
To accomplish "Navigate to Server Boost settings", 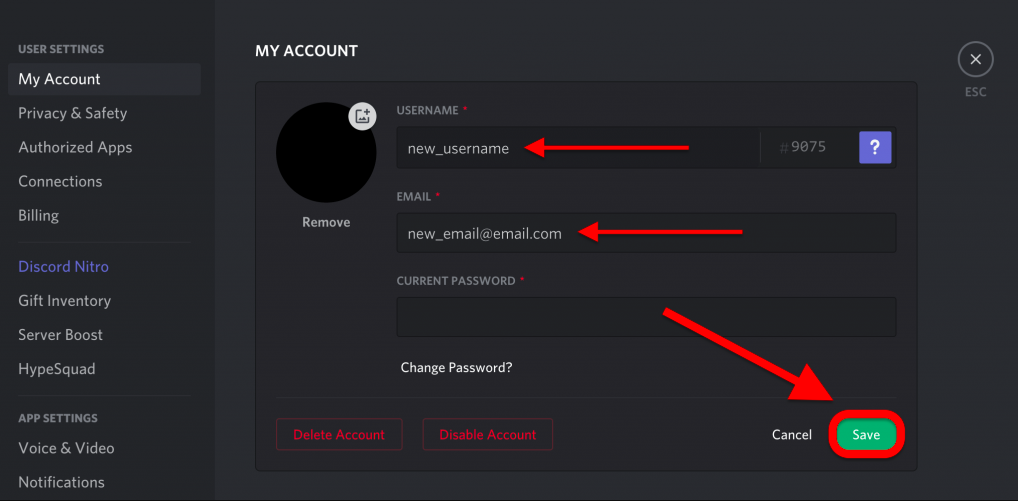I will 60,335.
